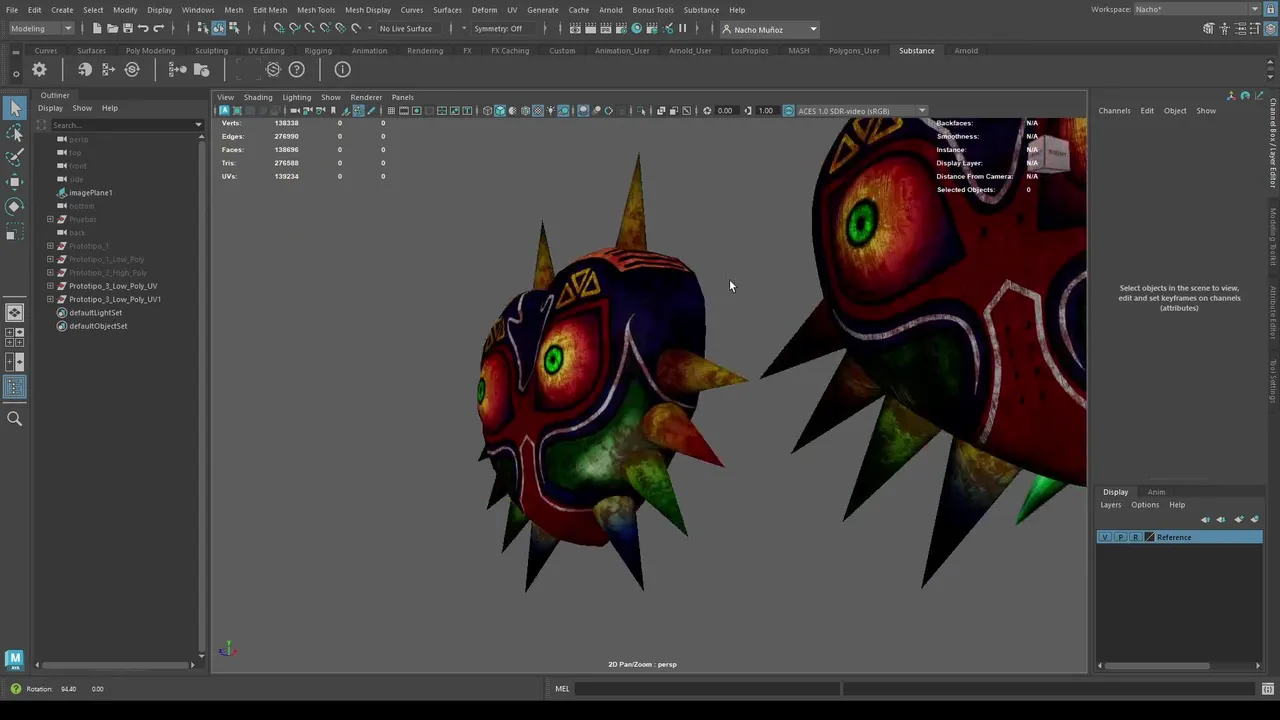Toggle playback P of Reference layer
1280x720 pixels.
(1120, 538)
